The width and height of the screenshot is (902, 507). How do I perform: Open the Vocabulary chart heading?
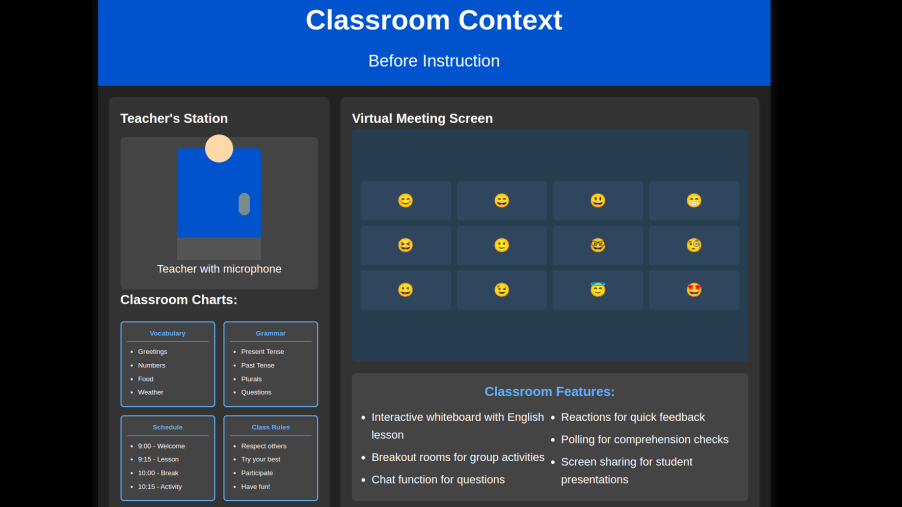[x=168, y=333]
